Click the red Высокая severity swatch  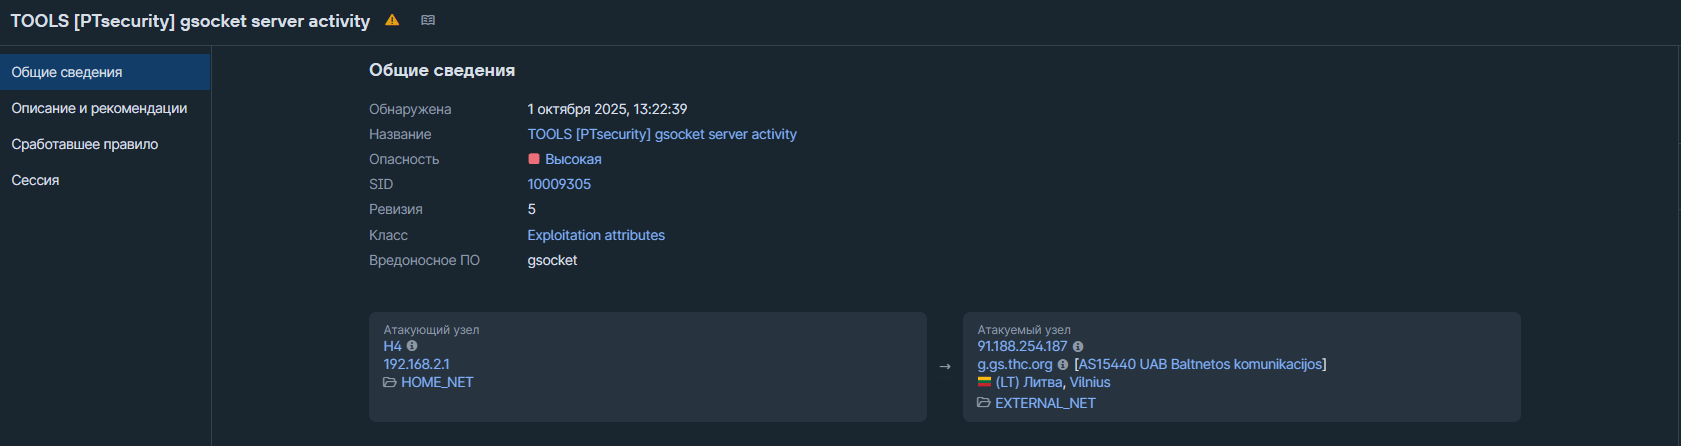(x=534, y=159)
